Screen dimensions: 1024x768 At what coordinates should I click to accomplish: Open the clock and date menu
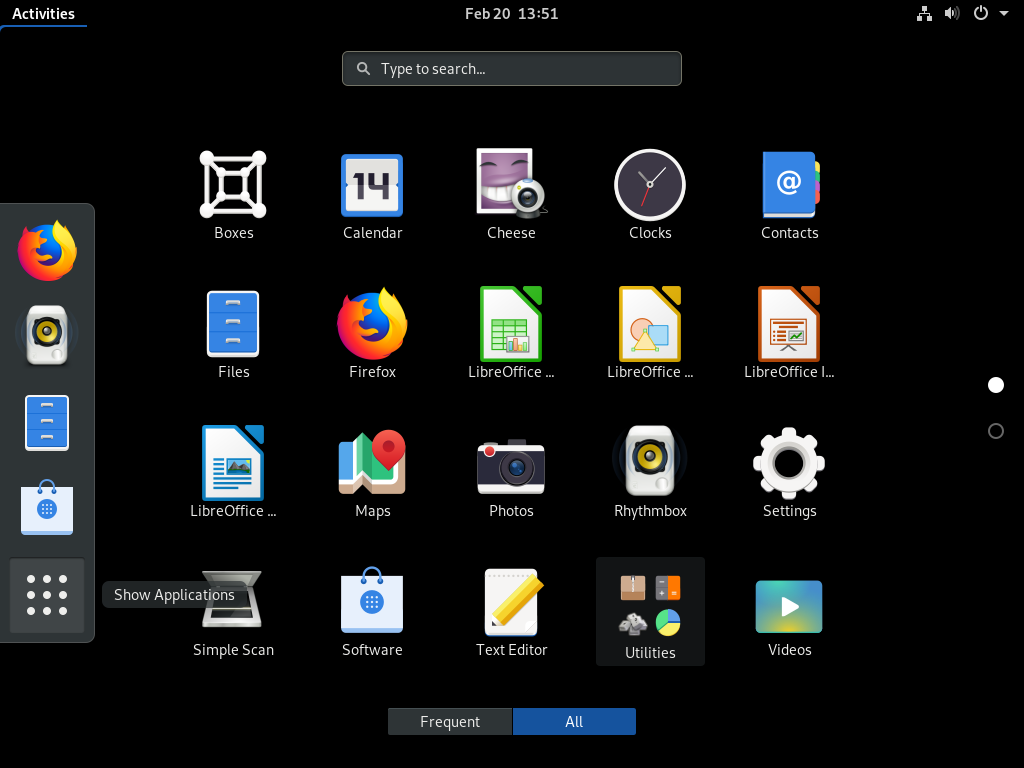pos(511,14)
